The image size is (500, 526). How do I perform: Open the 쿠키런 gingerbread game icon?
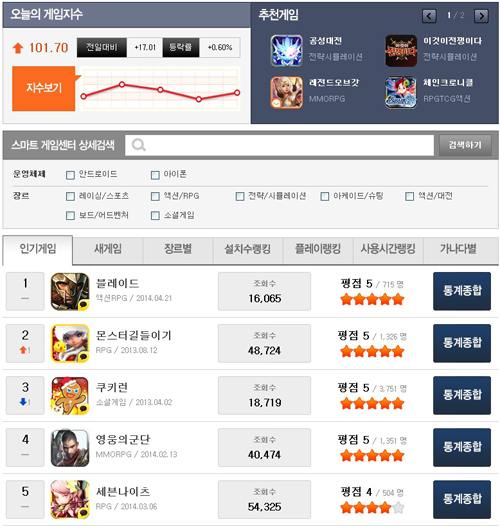(70, 396)
